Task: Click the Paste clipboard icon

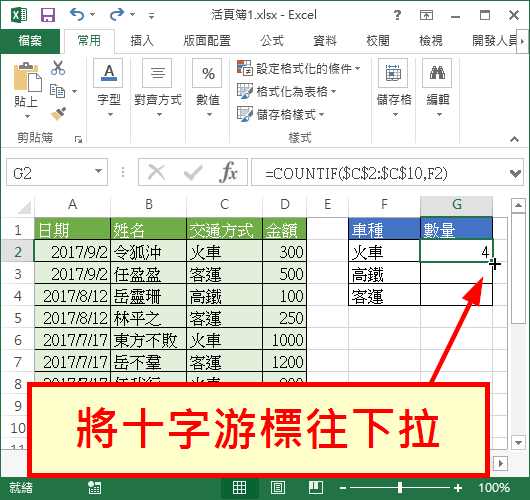Action: click(x=27, y=77)
